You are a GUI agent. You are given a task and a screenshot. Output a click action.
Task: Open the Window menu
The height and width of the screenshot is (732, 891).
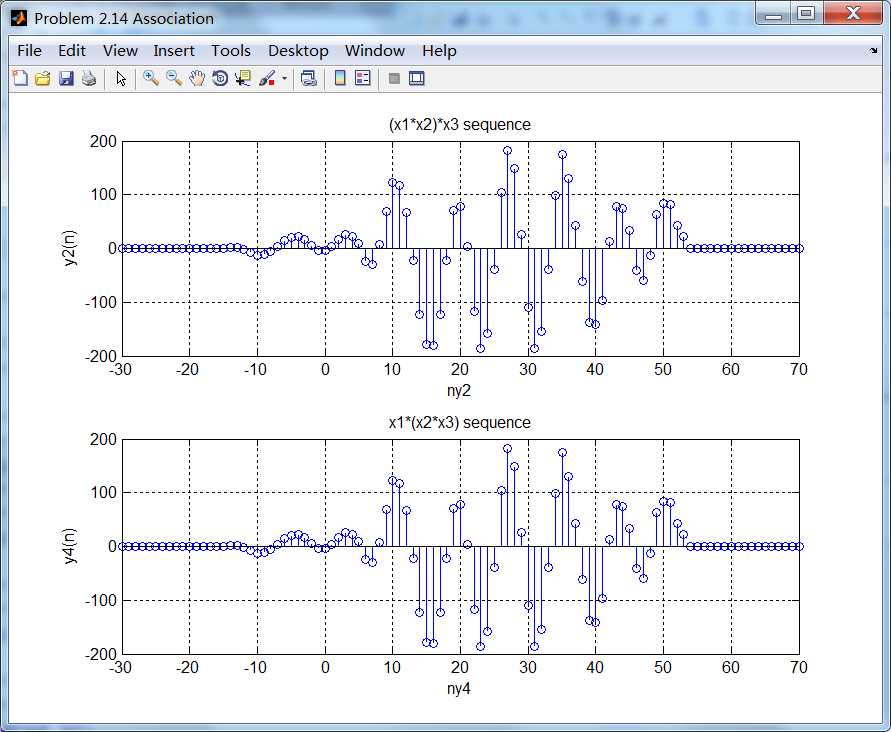coord(375,51)
